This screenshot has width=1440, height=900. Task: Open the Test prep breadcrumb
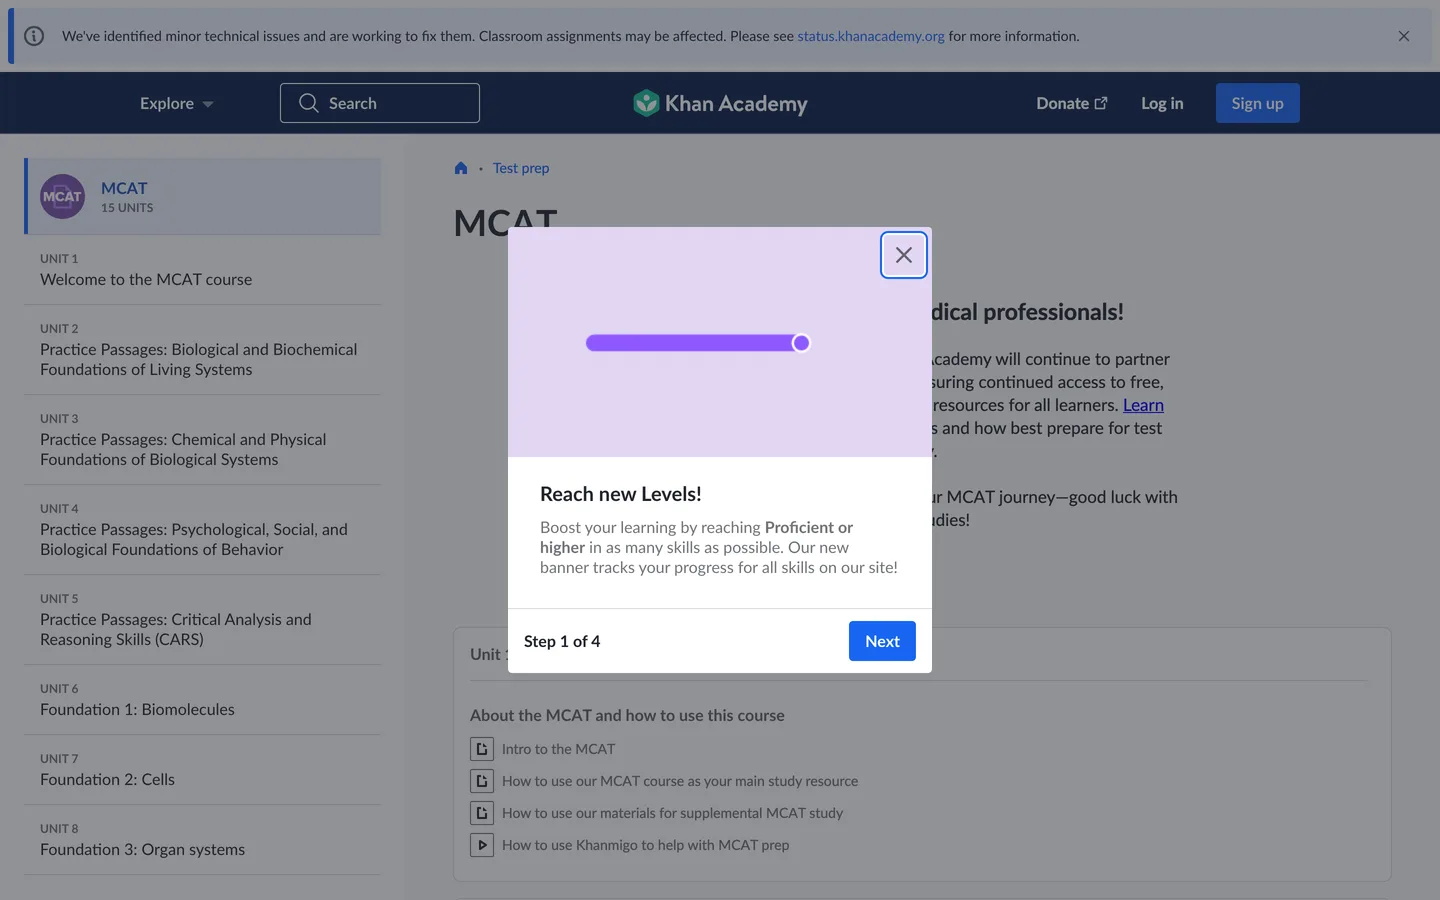[x=521, y=168]
